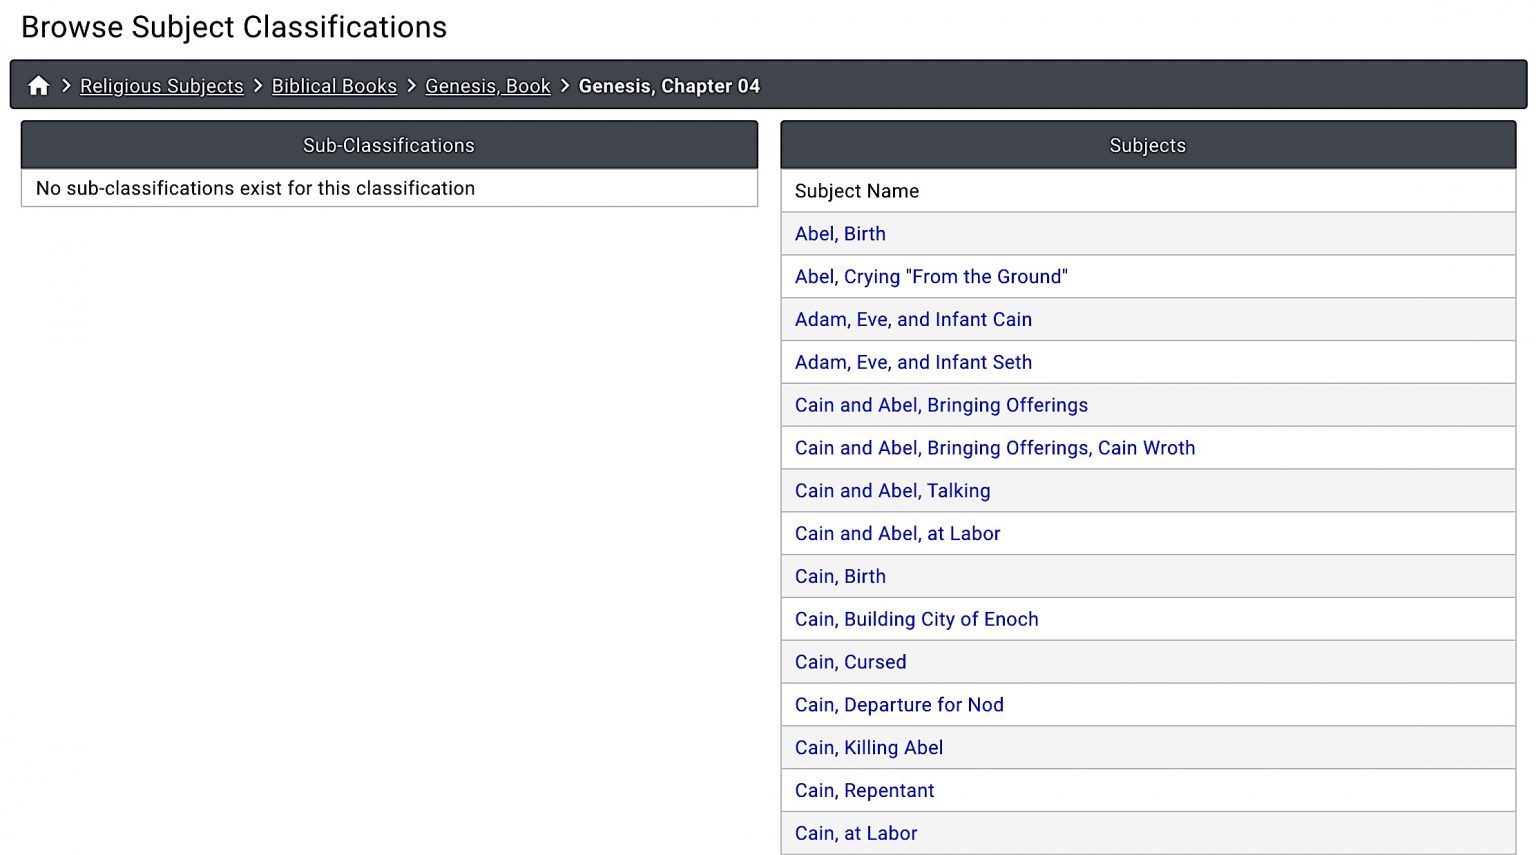Open Cain, Departure for Nod
Viewport: 1536px width, 855px height.
pyautogui.click(x=899, y=705)
